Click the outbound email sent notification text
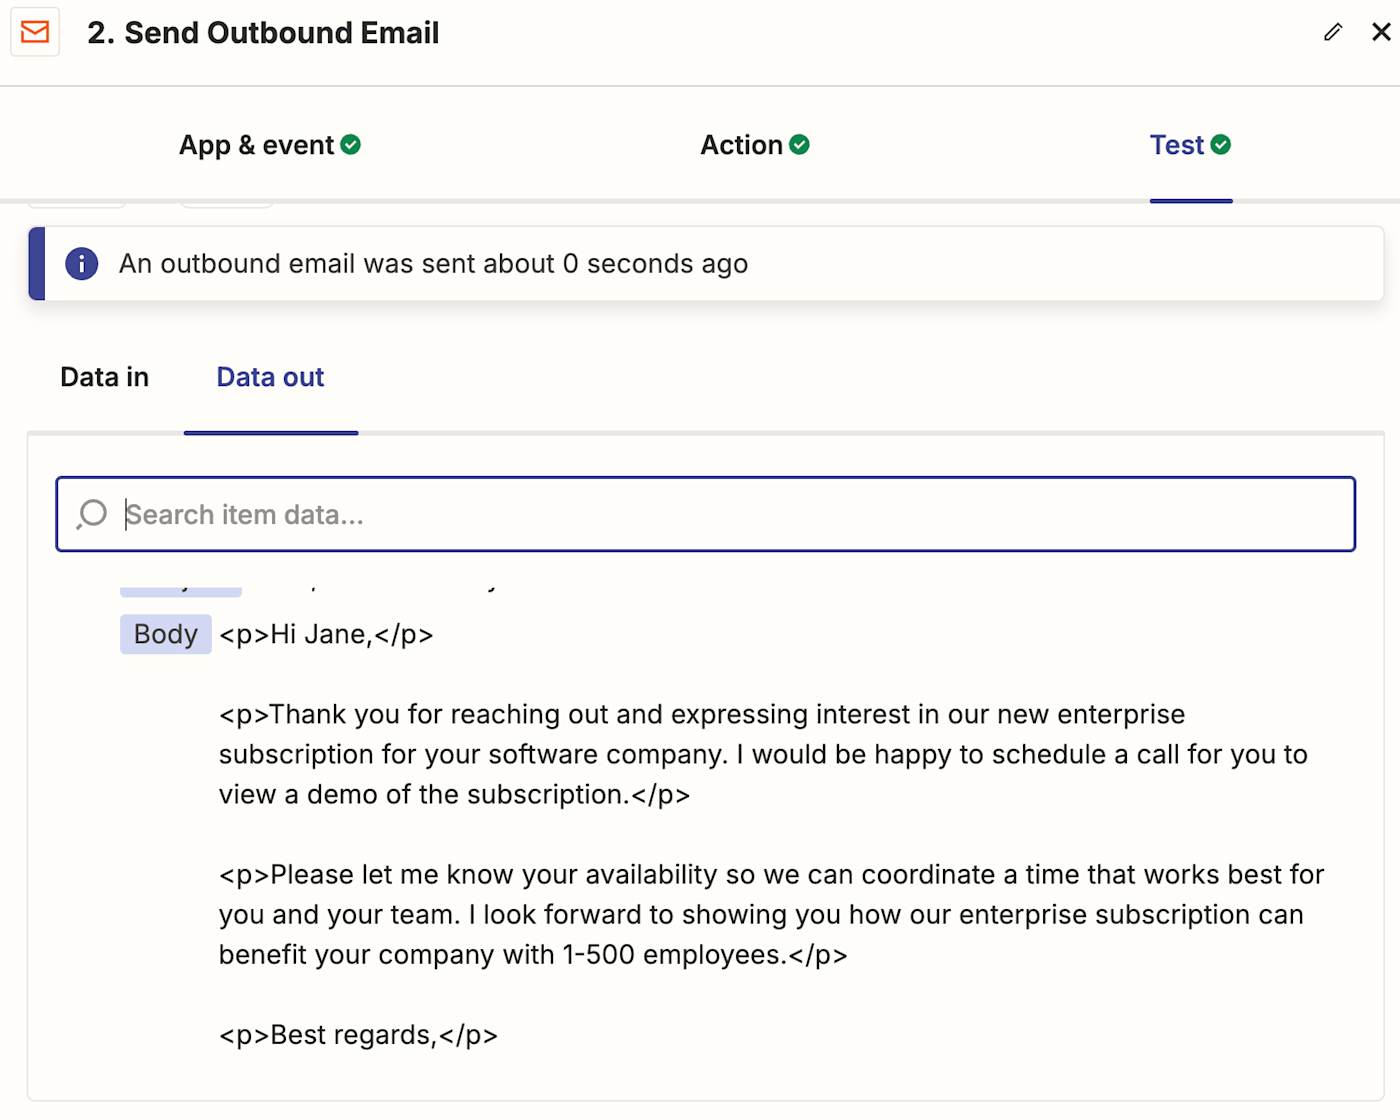1400x1120 pixels. coord(433,264)
